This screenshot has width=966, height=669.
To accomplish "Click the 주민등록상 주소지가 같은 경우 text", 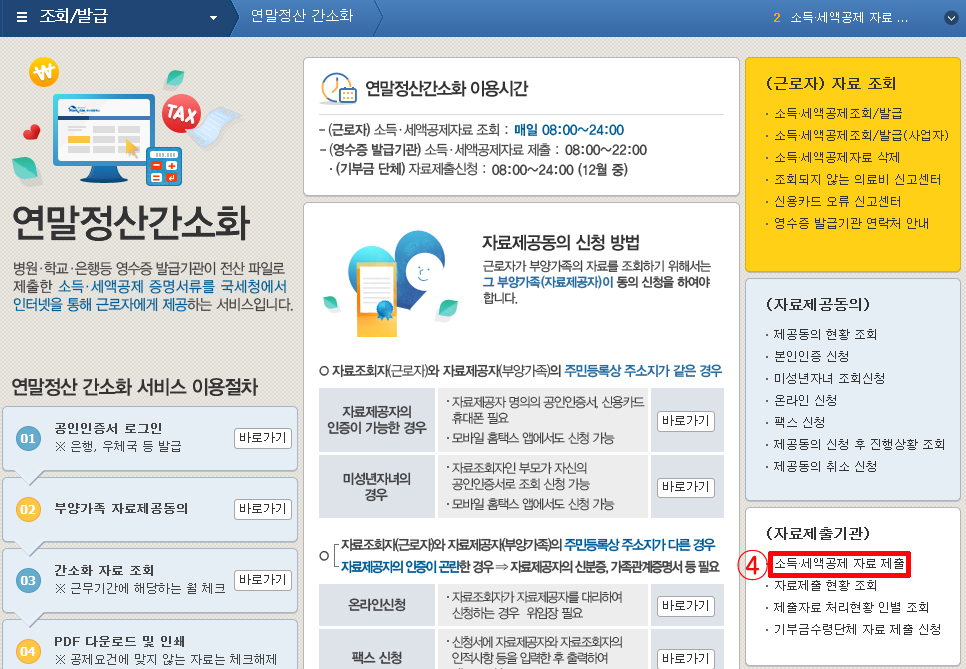I will coord(643,371).
